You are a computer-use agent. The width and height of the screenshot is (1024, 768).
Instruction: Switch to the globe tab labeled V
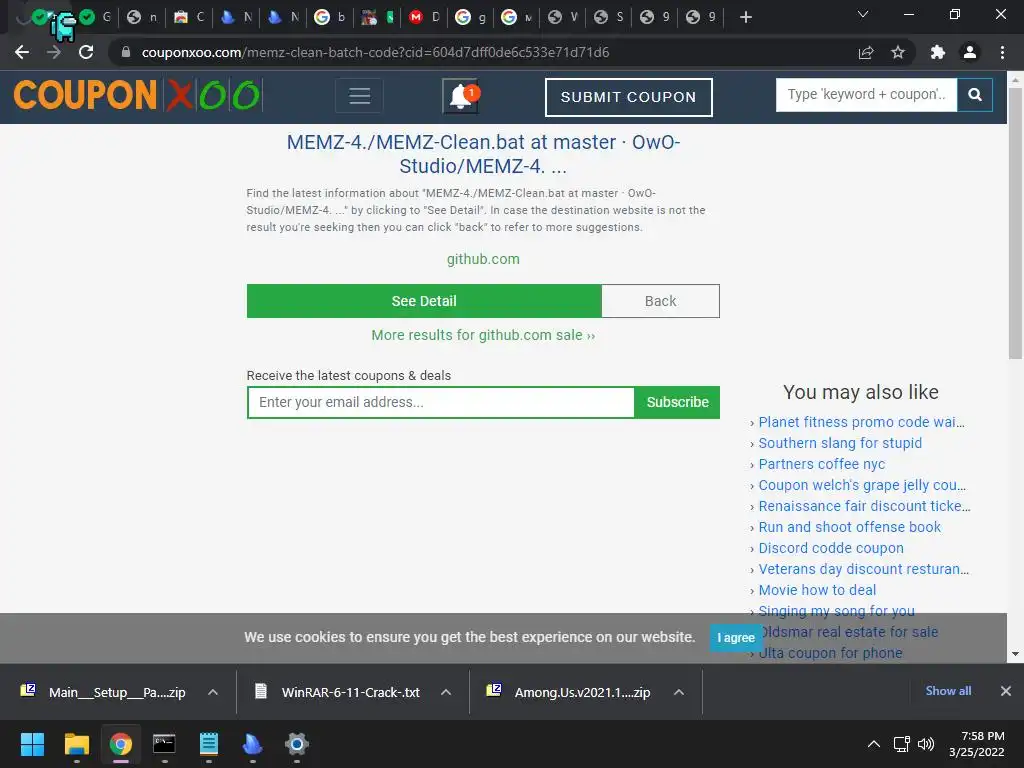click(x=563, y=17)
